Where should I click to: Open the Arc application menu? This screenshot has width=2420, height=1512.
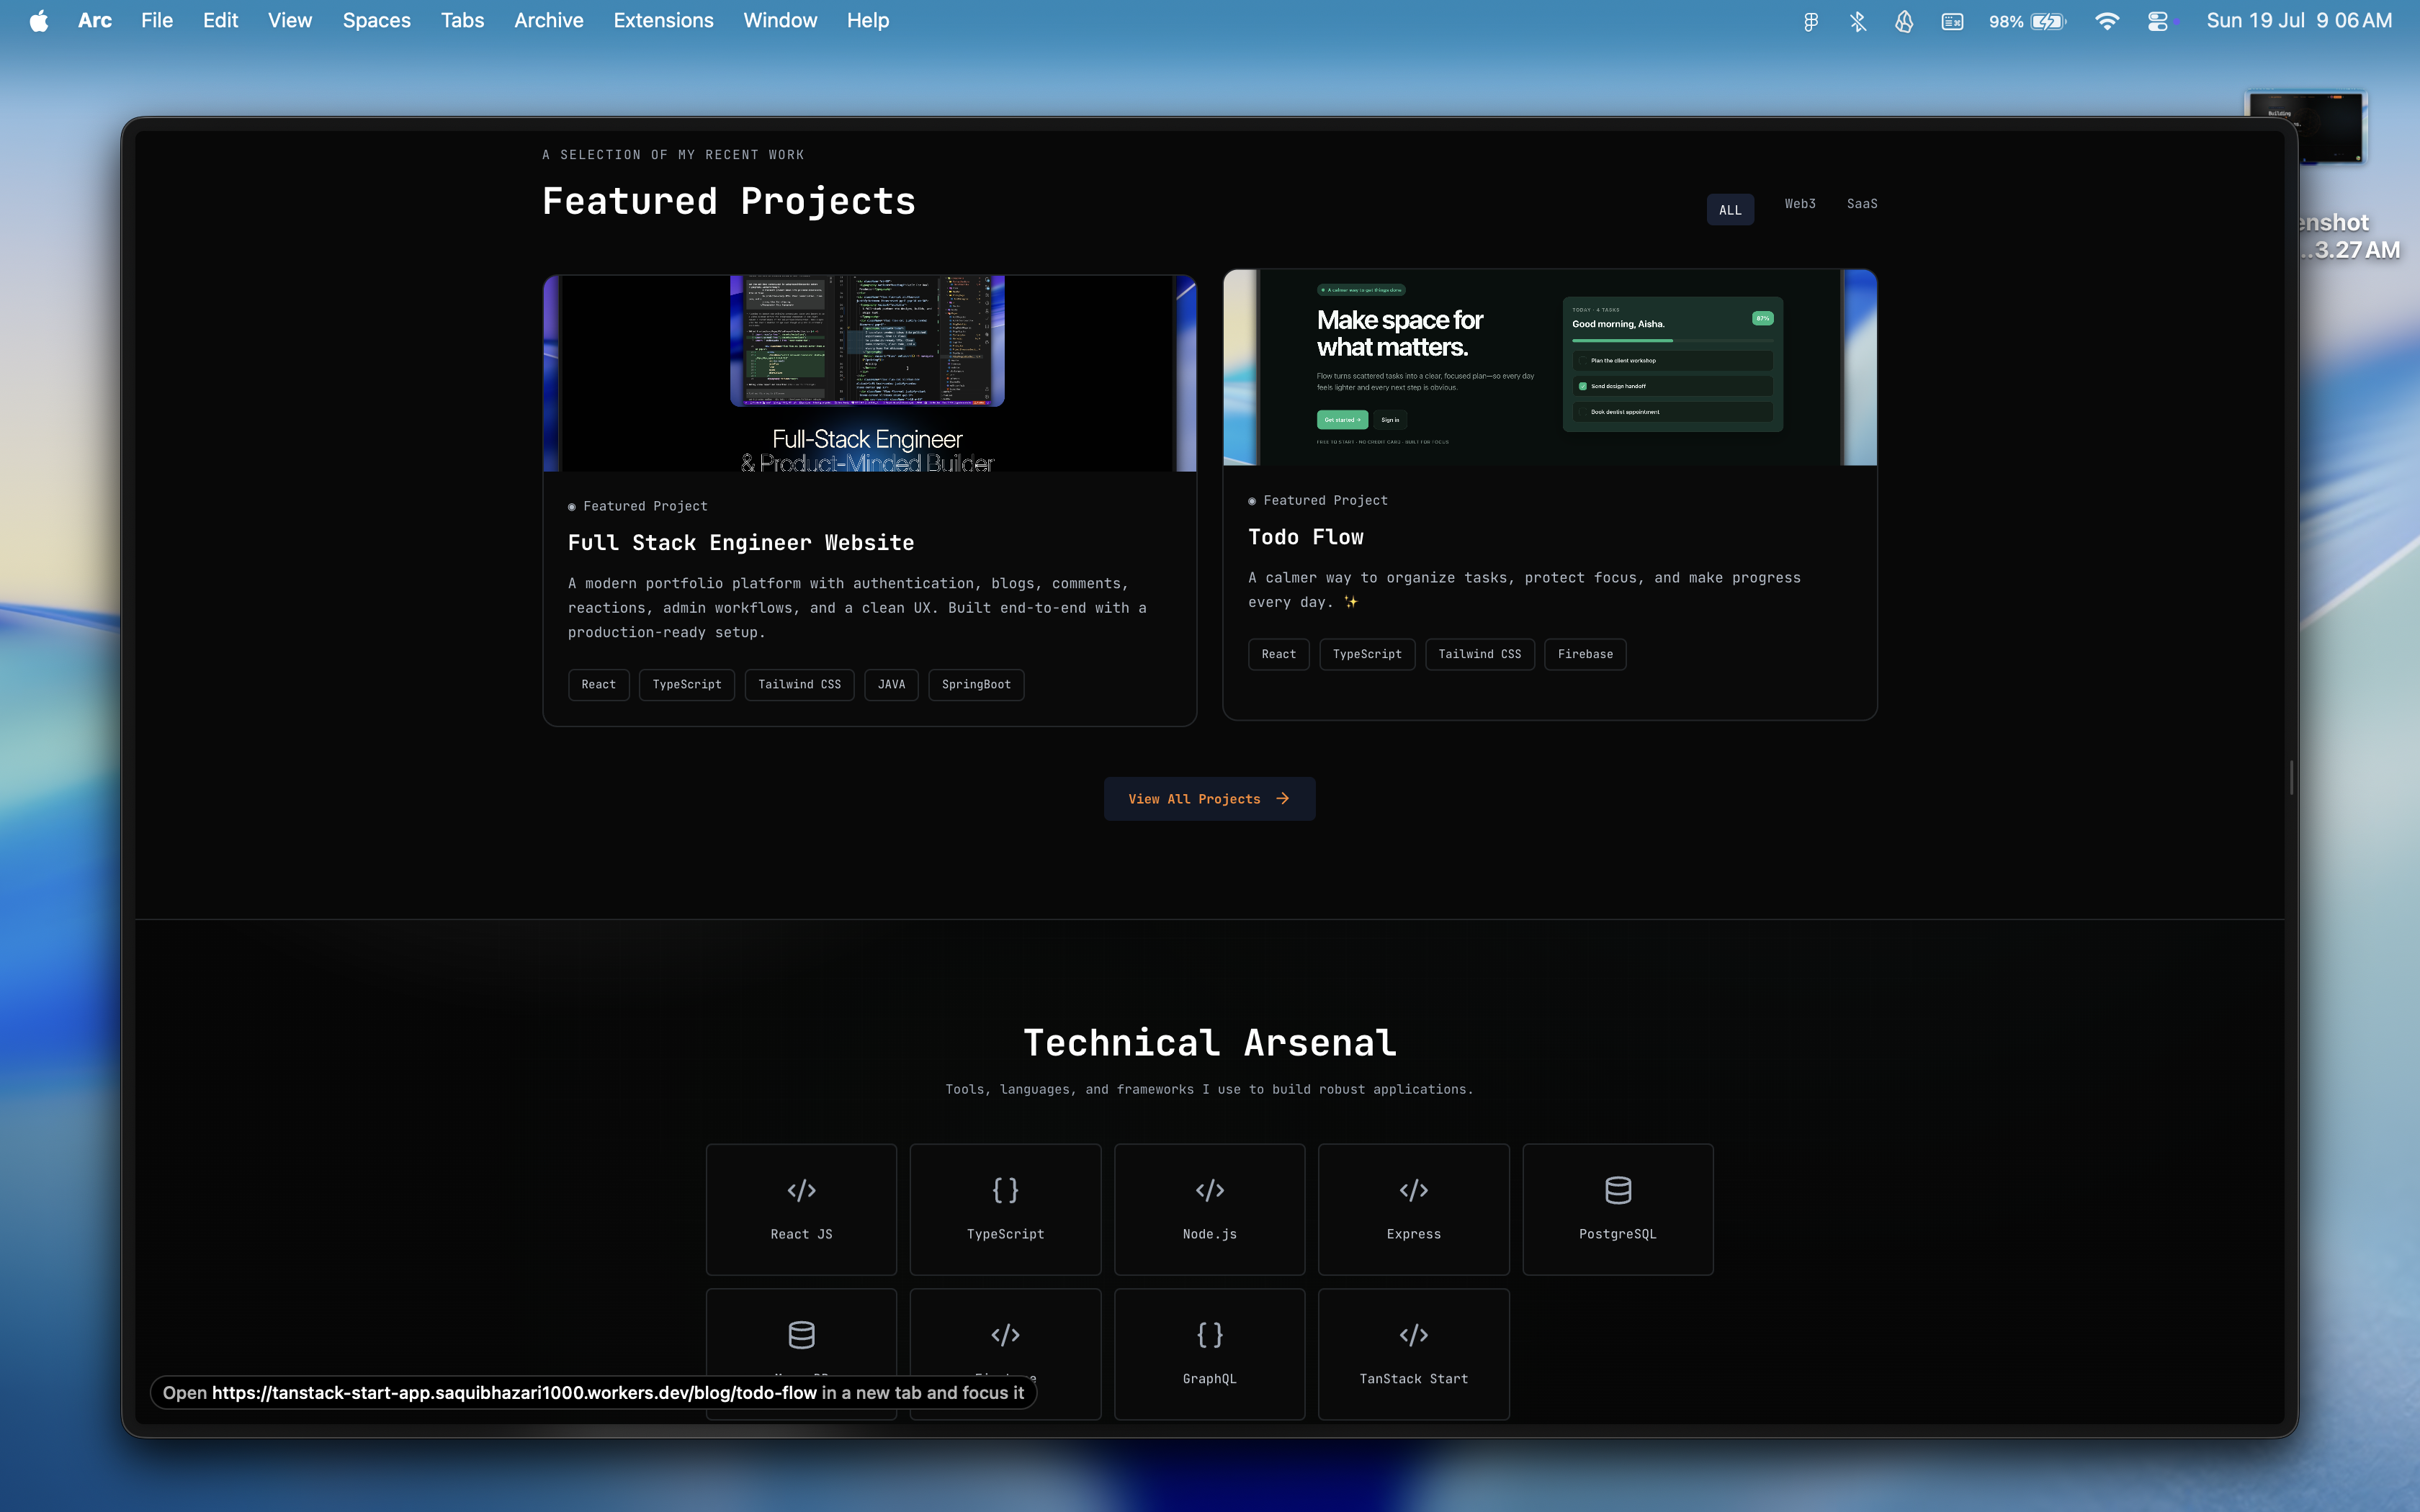[x=95, y=21]
